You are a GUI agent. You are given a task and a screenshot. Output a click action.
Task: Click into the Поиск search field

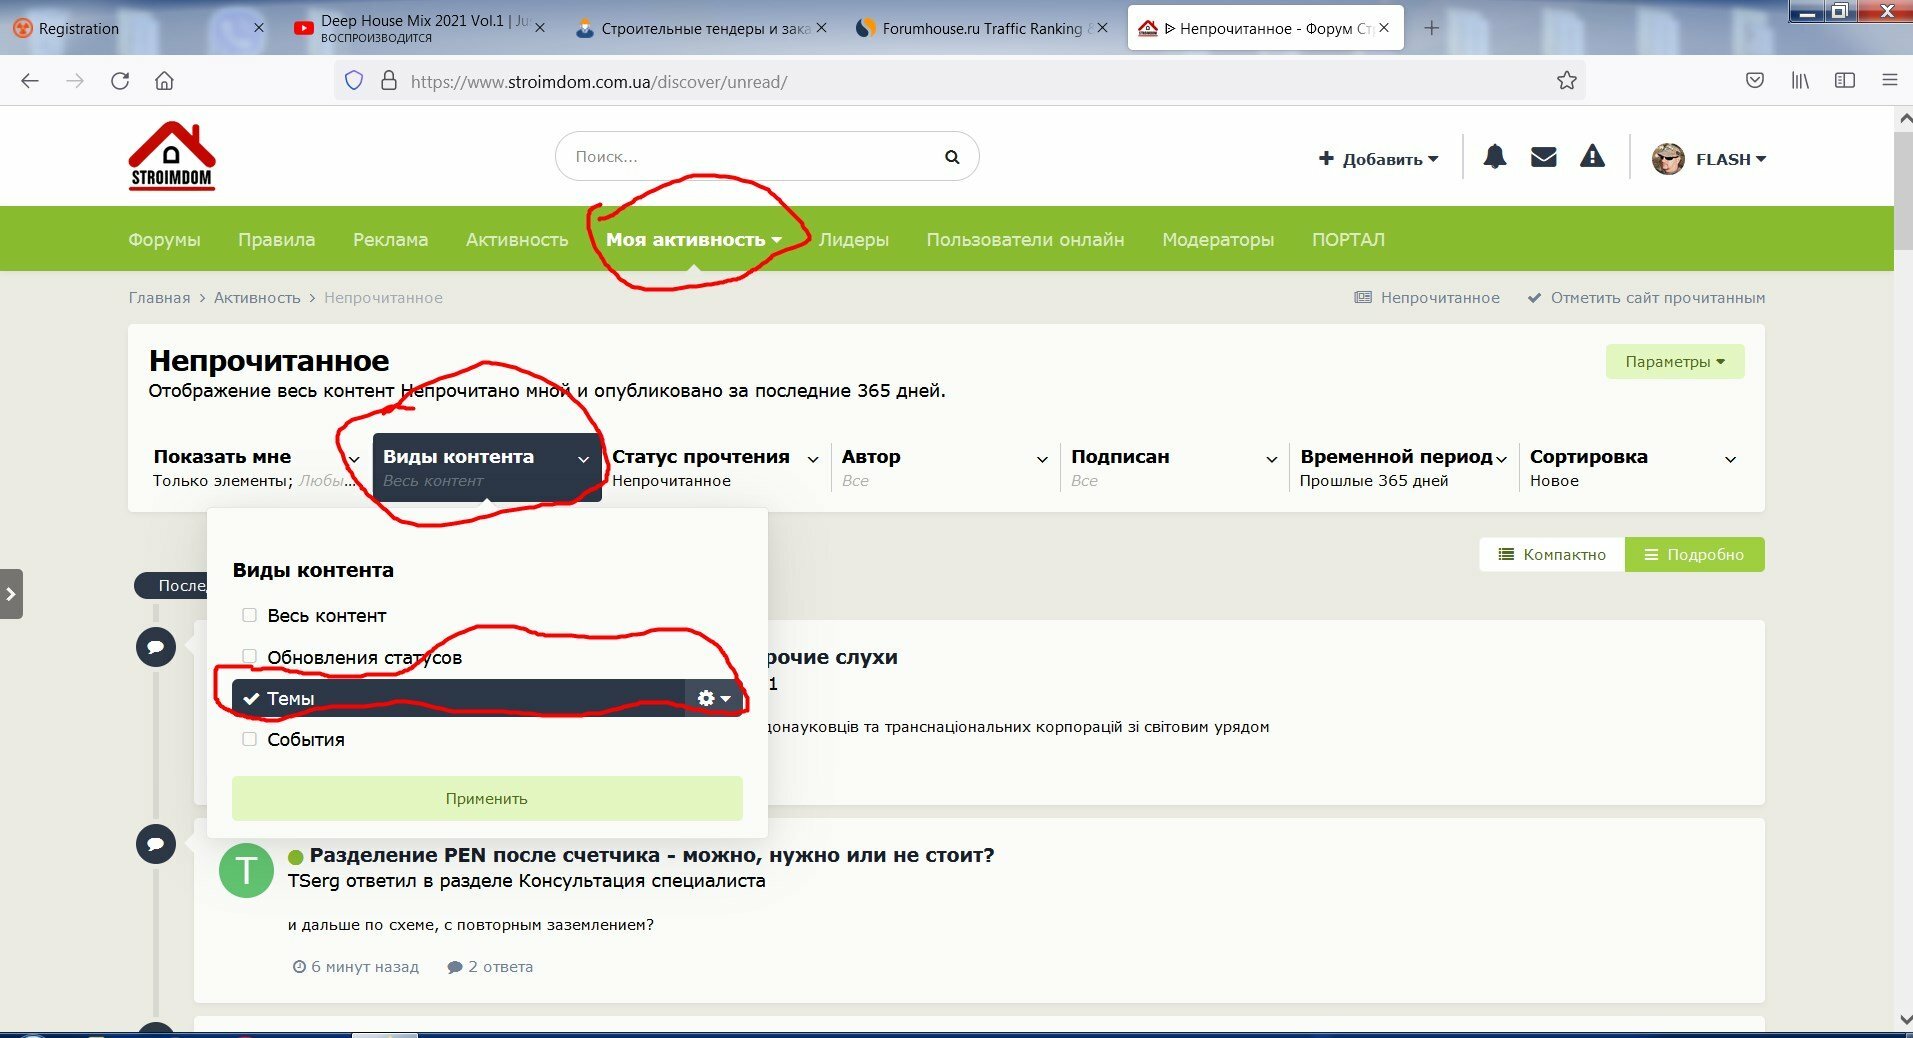pyautogui.click(x=750, y=157)
